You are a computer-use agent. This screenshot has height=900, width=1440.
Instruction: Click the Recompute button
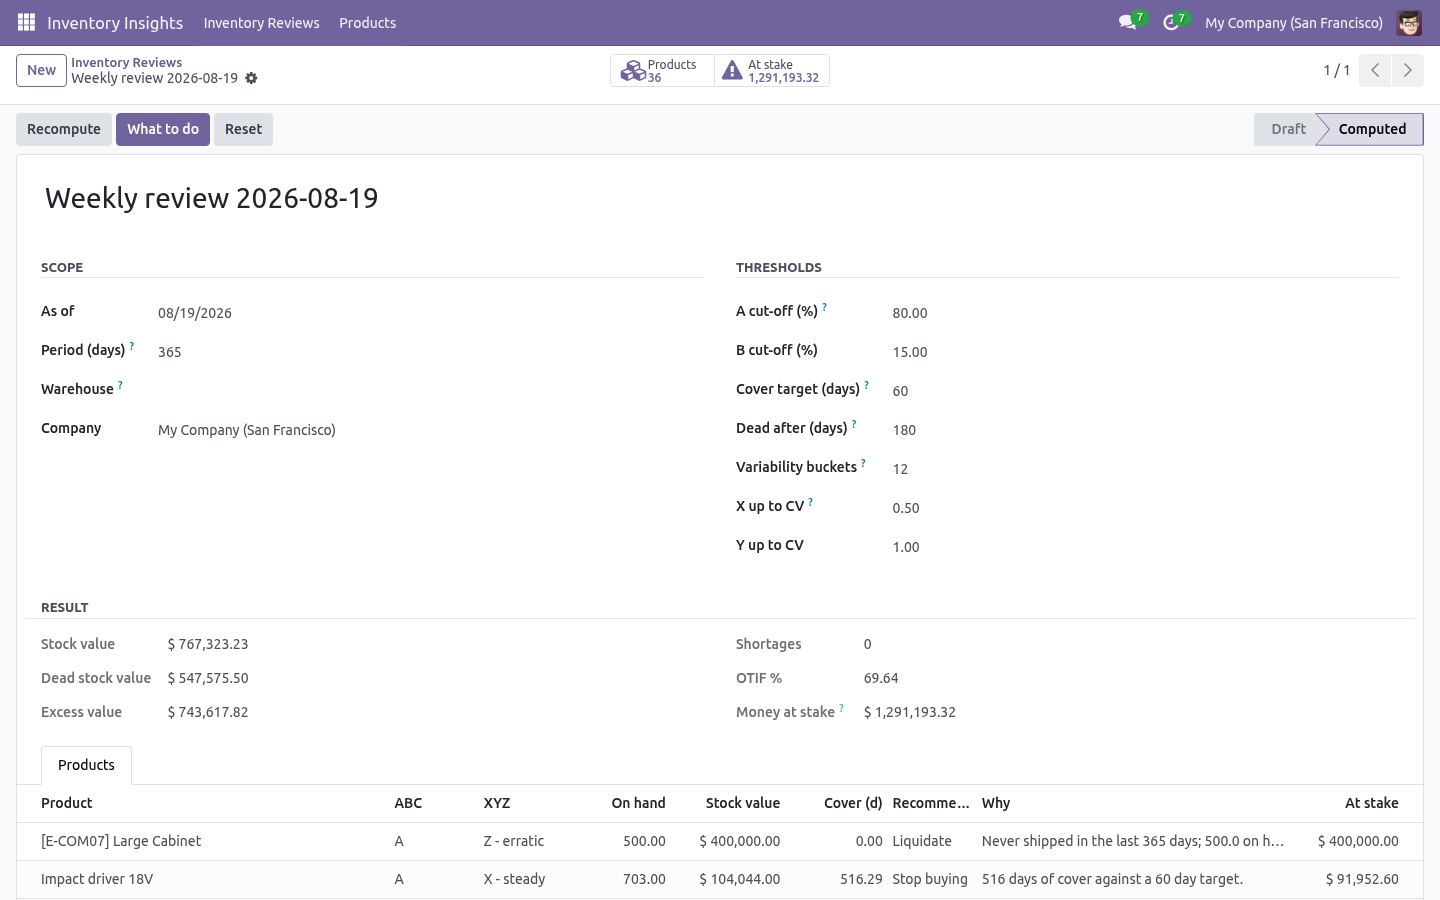(x=64, y=129)
